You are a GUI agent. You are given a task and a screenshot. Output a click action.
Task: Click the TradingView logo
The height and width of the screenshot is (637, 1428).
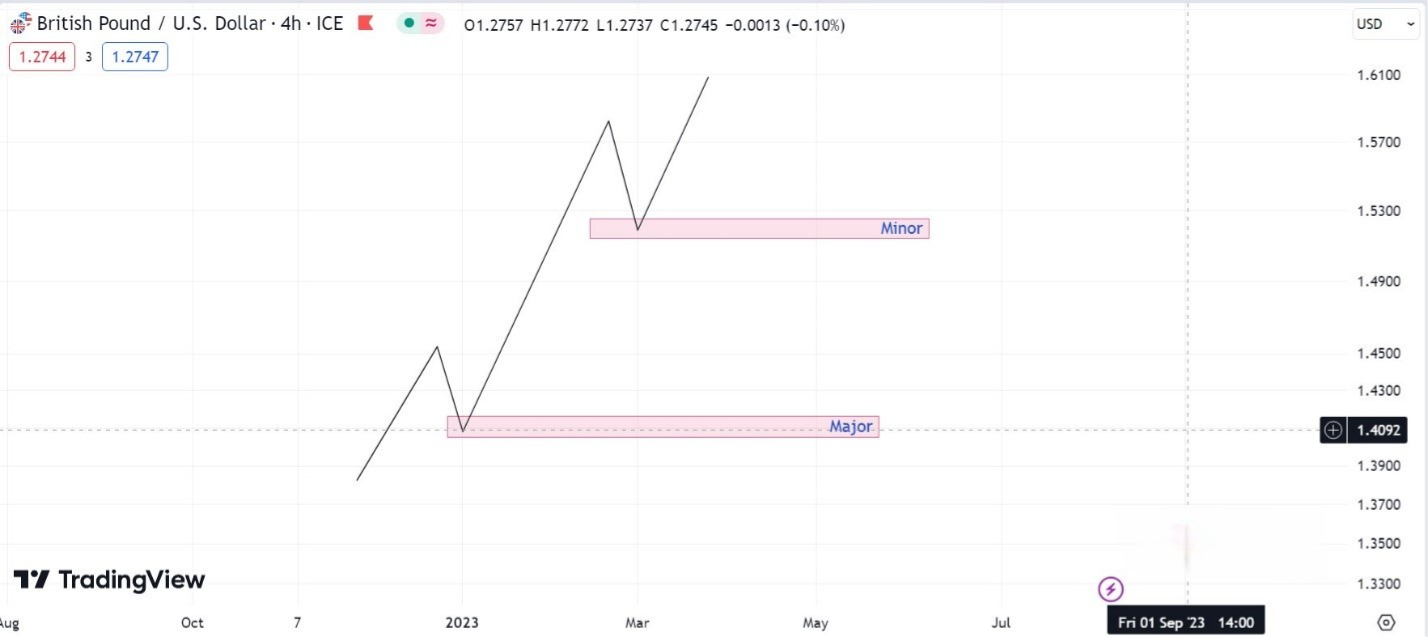(x=109, y=580)
